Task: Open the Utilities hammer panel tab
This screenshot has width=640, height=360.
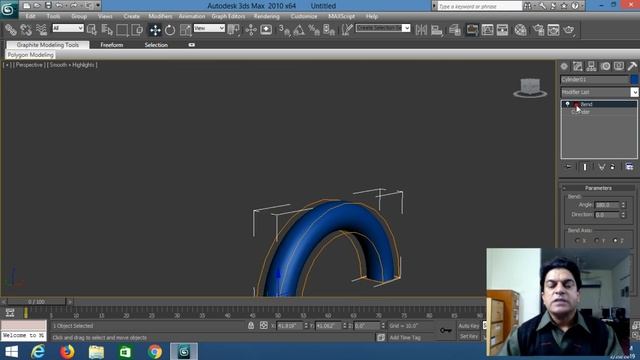Action: [x=632, y=66]
